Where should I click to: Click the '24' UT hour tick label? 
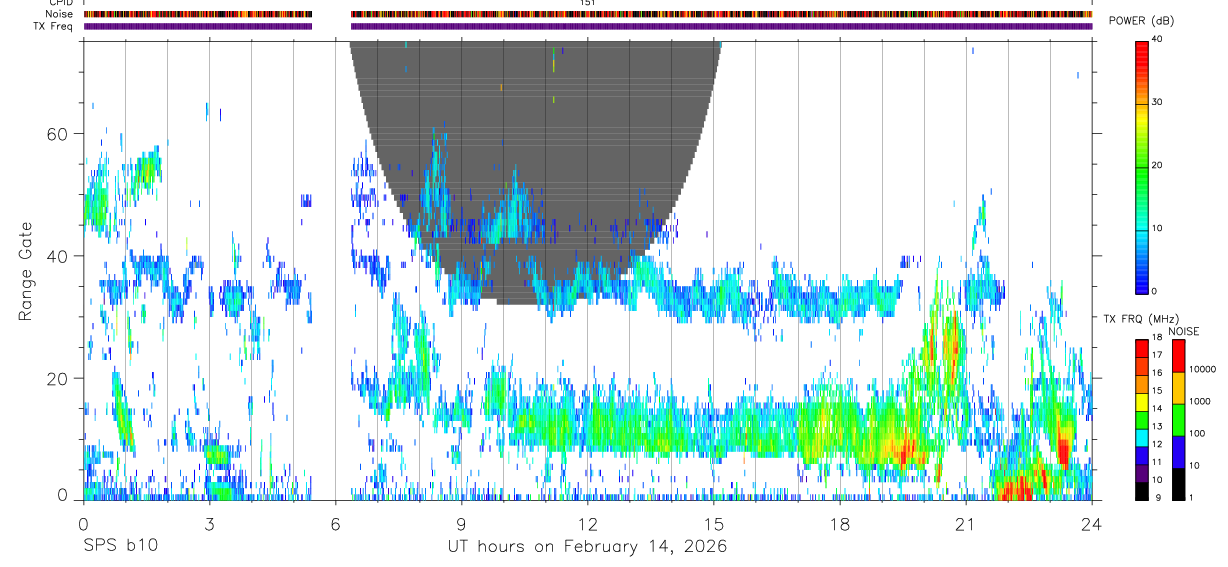[1092, 524]
